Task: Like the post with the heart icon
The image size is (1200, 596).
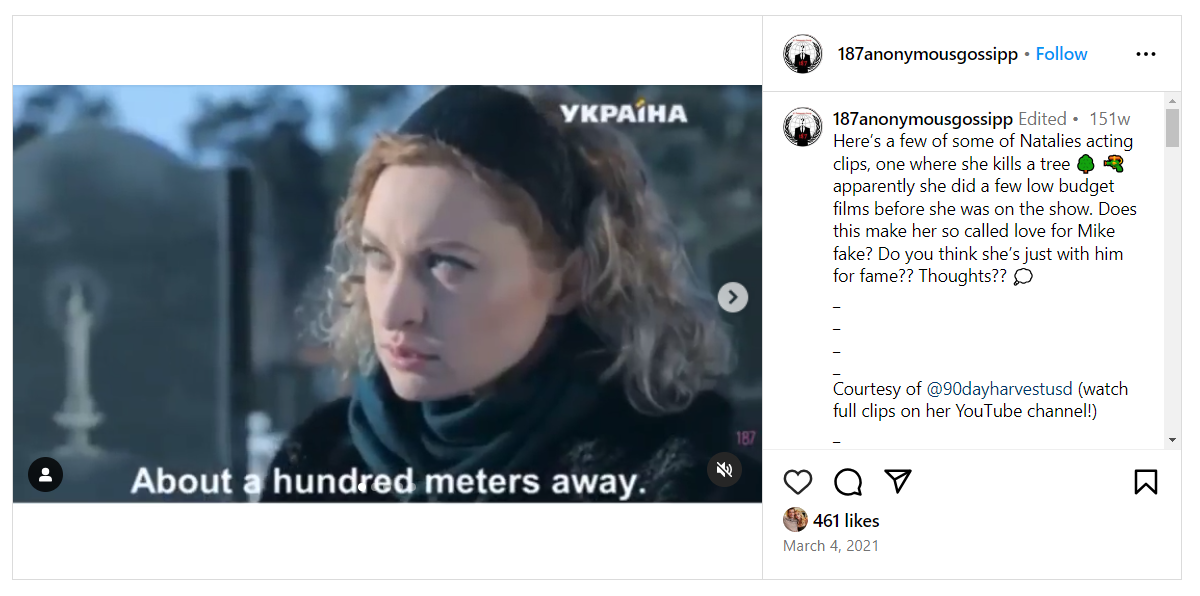Action: pyautogui.click(x=798, y=482)
